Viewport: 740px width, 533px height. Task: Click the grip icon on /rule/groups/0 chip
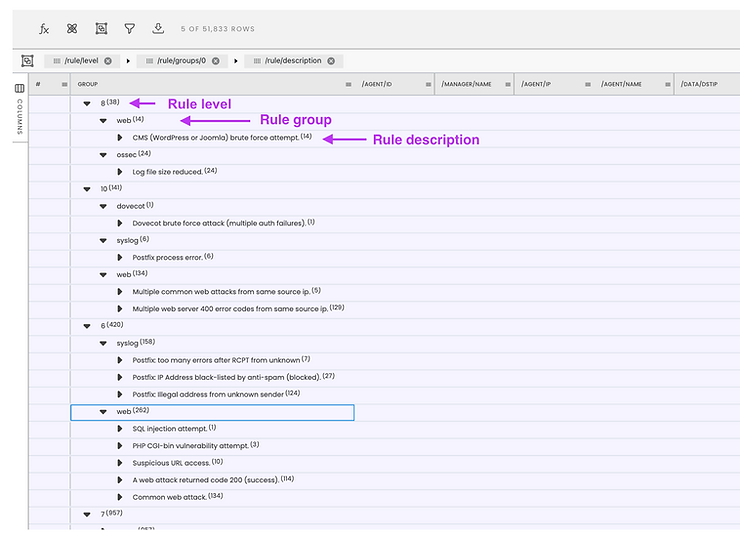[x=149, y=61]
